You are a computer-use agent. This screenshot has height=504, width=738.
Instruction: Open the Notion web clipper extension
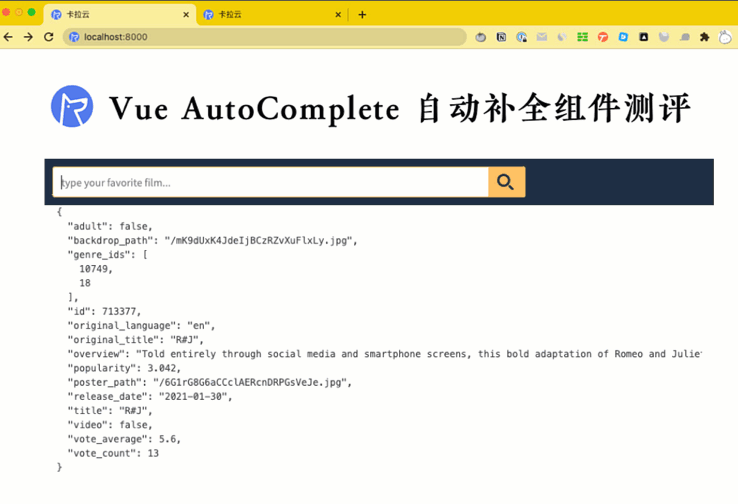click(501, 37)
